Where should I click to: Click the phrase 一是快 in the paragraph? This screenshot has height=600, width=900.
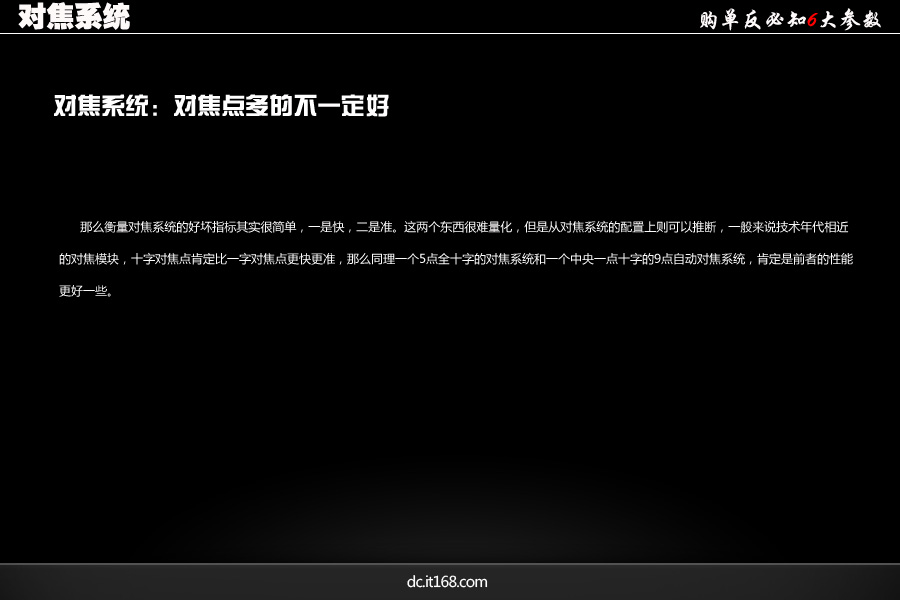click(x=326, y=227)
